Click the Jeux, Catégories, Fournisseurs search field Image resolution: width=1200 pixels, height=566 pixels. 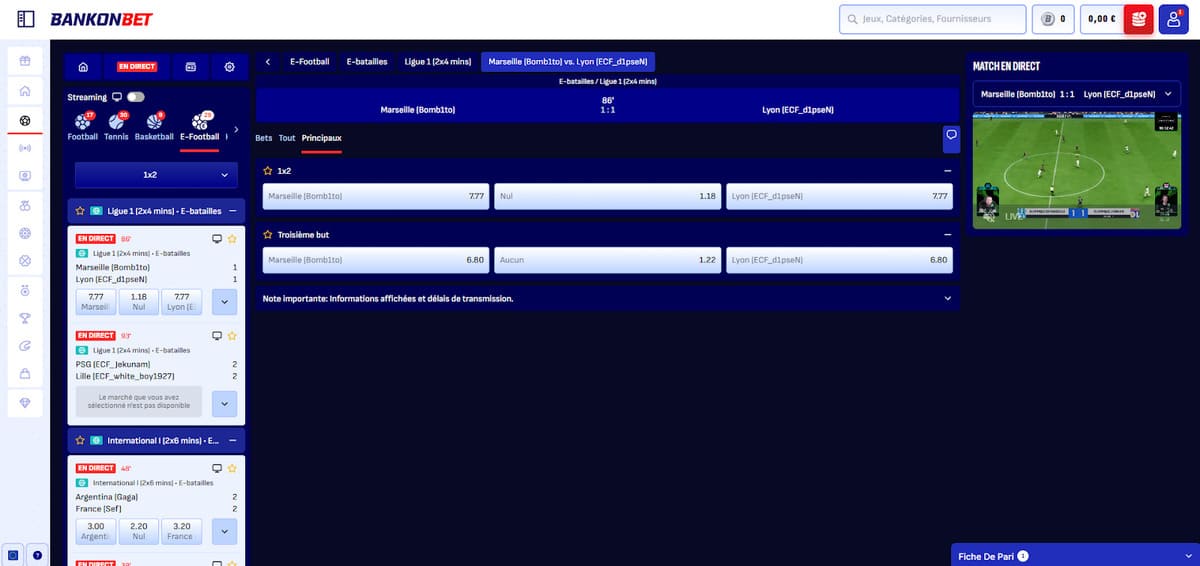pos(932,19)
